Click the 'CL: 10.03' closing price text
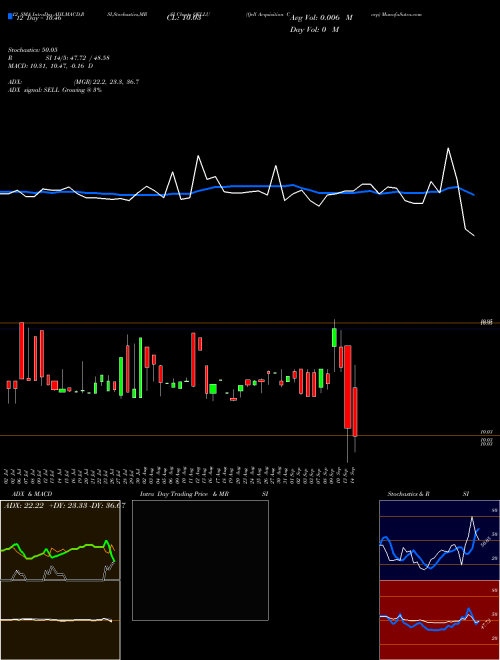Screen dimensions: 500x660 click(x=184, y=18)
